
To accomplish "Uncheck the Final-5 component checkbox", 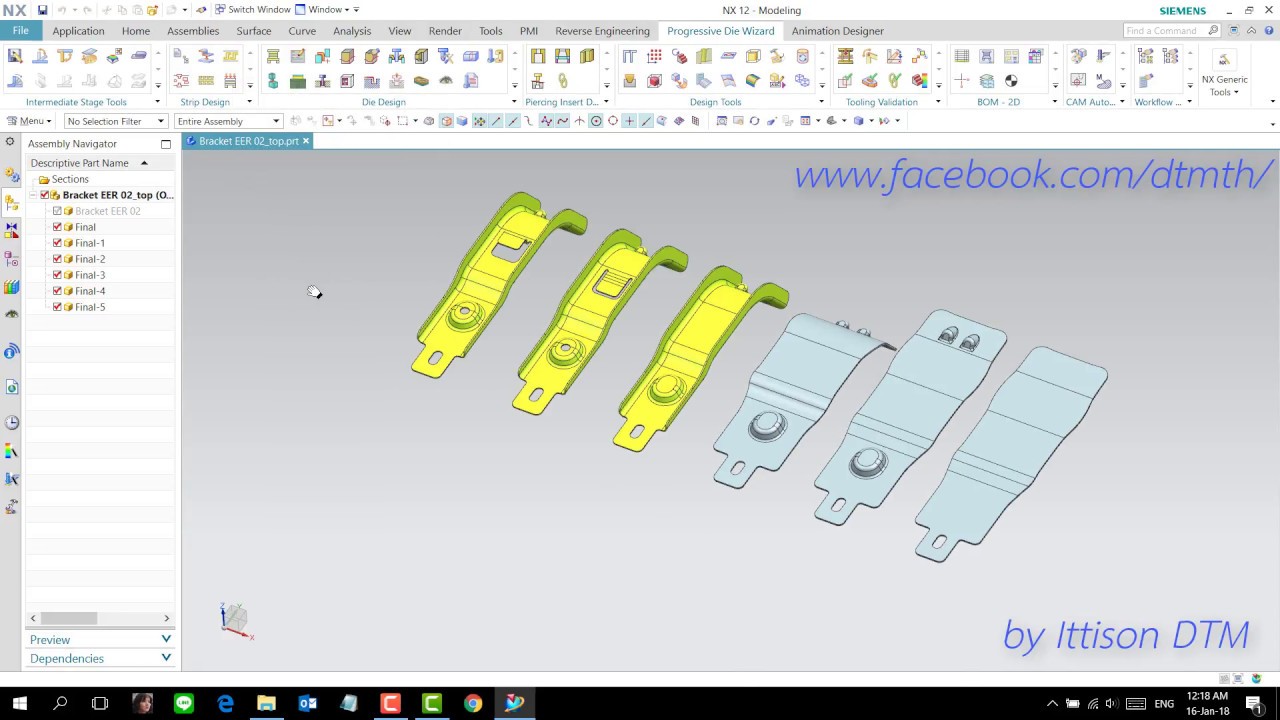I will [x=57, y=307].
